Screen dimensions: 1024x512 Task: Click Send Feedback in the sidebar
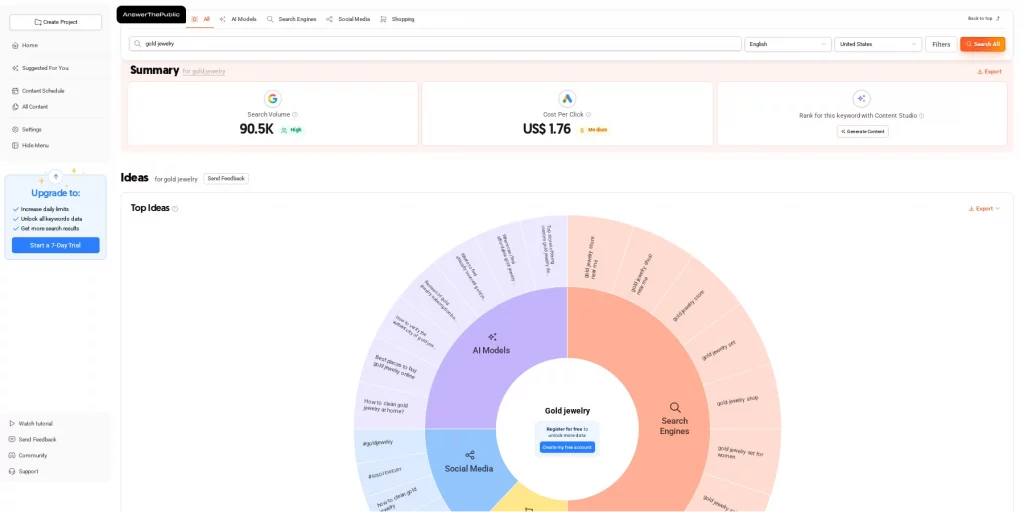33,440
